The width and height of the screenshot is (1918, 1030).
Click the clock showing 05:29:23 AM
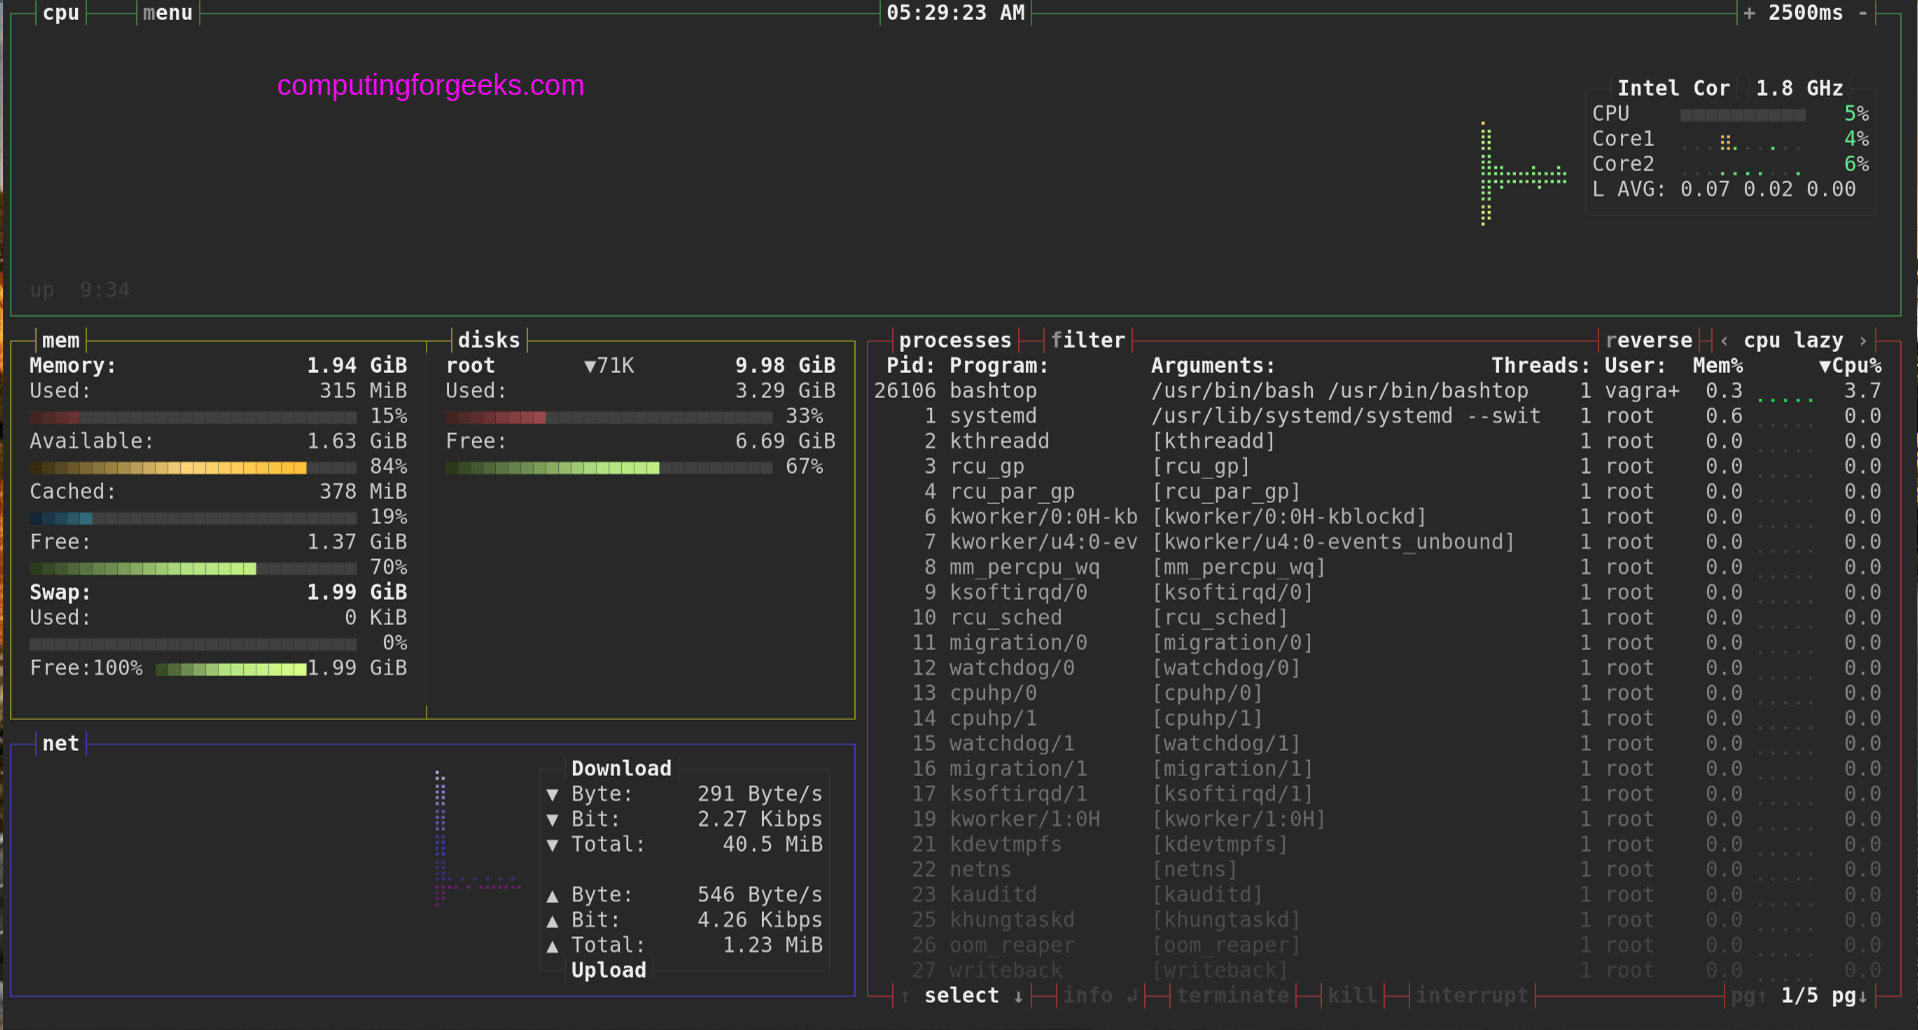tap(954, 13)
